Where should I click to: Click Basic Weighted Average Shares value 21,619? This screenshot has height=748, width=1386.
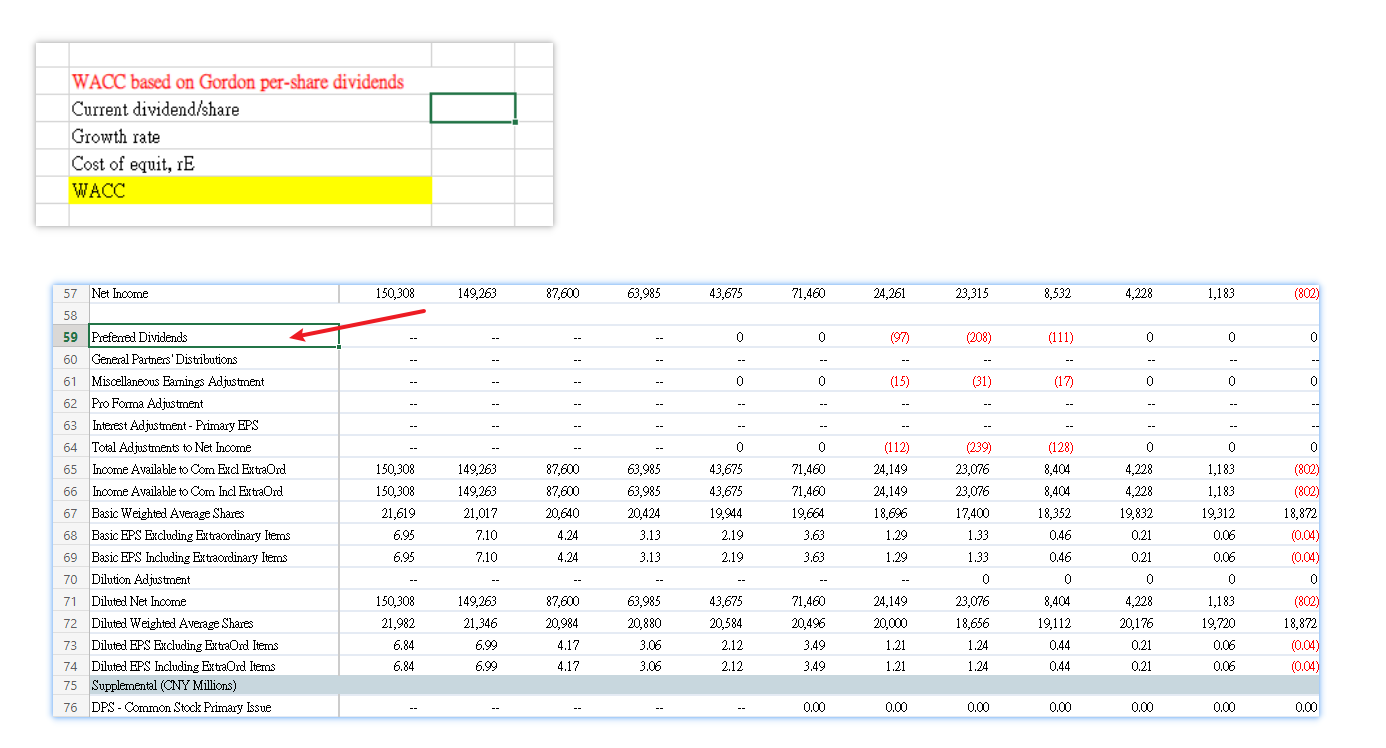397,513
